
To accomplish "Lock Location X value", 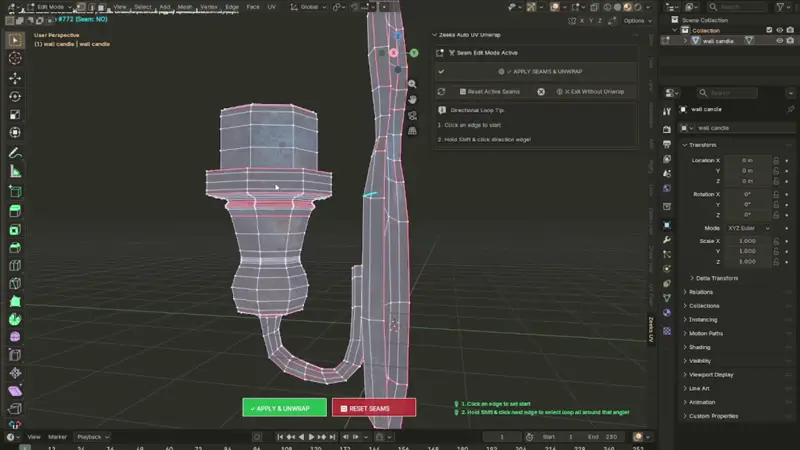I will [x=776, y=160].
